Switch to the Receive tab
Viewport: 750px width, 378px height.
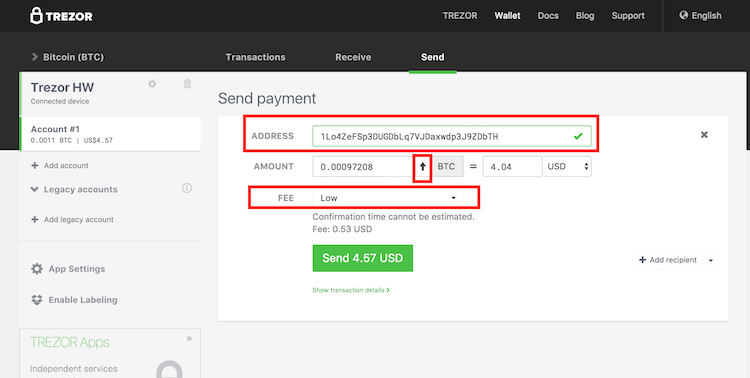point(353,57)
